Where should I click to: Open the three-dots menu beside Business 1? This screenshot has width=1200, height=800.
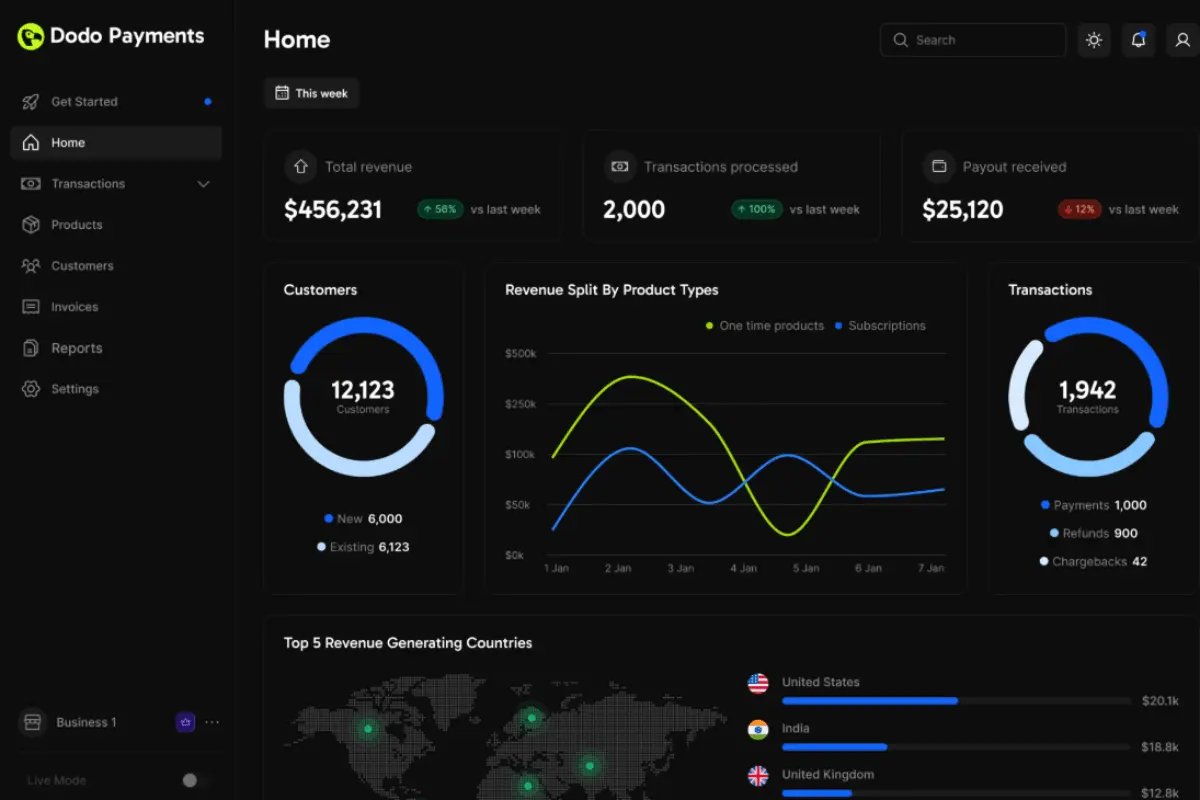pyautogui.click(x=212, y=722)
